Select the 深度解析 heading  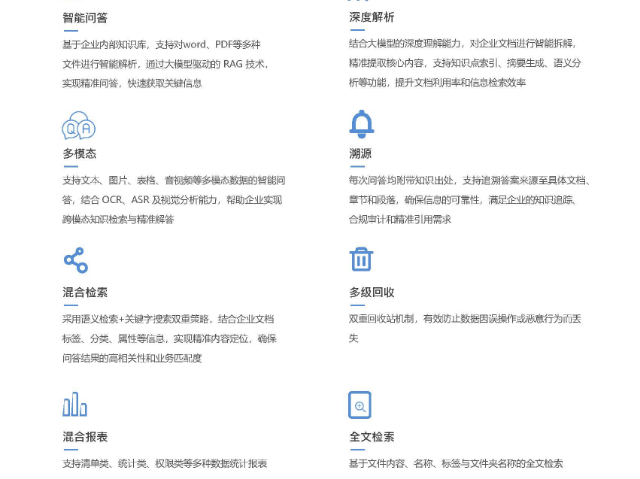(372, 17)
